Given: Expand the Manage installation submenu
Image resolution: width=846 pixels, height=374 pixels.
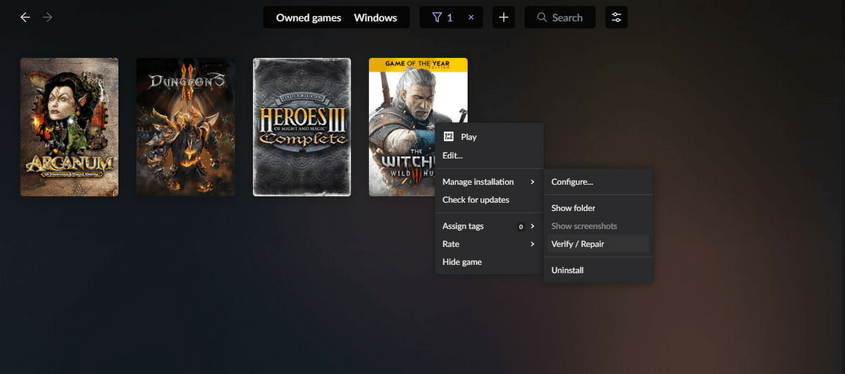Looking at the screenshot, I should pos(489,182).
